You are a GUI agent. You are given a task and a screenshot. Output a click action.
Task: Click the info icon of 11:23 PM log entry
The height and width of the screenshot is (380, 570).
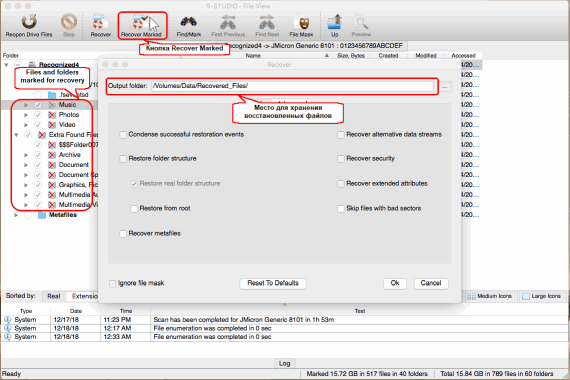pyautogui.click(x=7, y=320)
